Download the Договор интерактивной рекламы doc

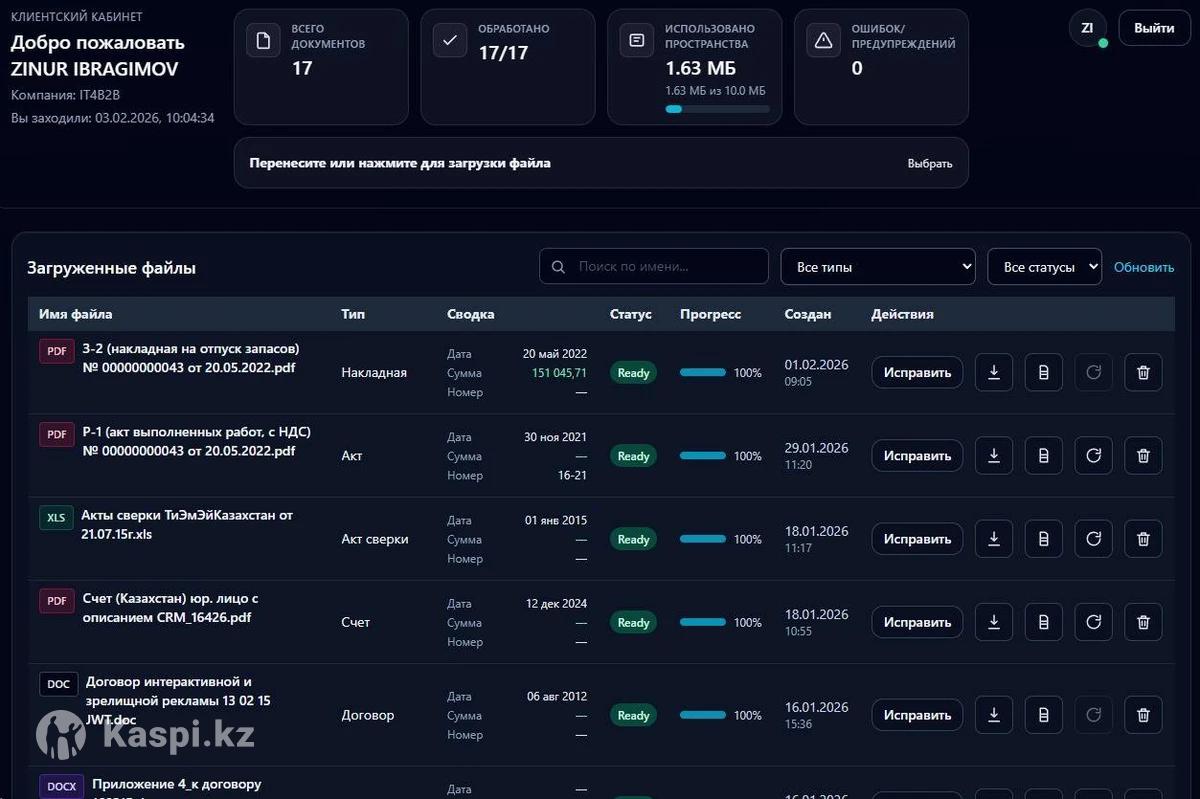(994, 715)
